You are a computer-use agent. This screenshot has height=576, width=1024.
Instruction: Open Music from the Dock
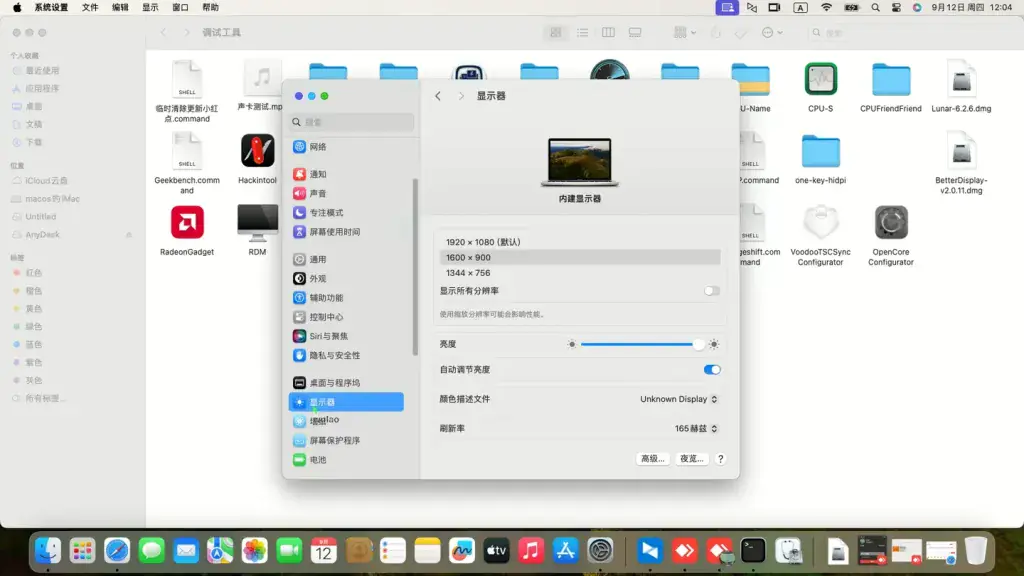point(531,551)
